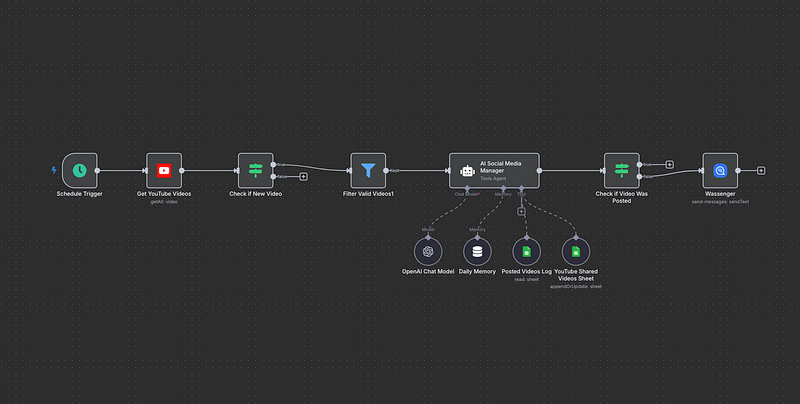
Task: Open the OpenAI Chat Model node
Action: (428, 251)
